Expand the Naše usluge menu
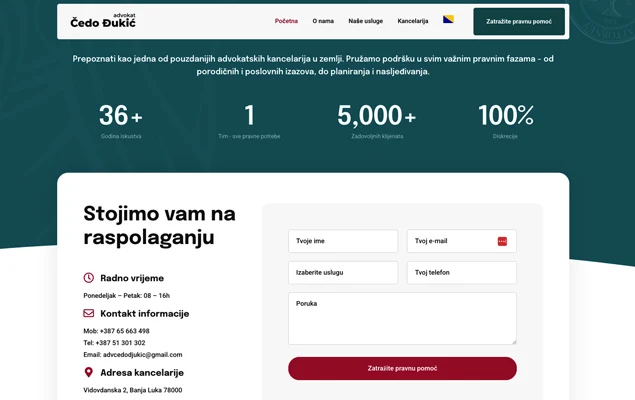The height and width of the screenshot is (400, 635). click(x=365, y=21)
